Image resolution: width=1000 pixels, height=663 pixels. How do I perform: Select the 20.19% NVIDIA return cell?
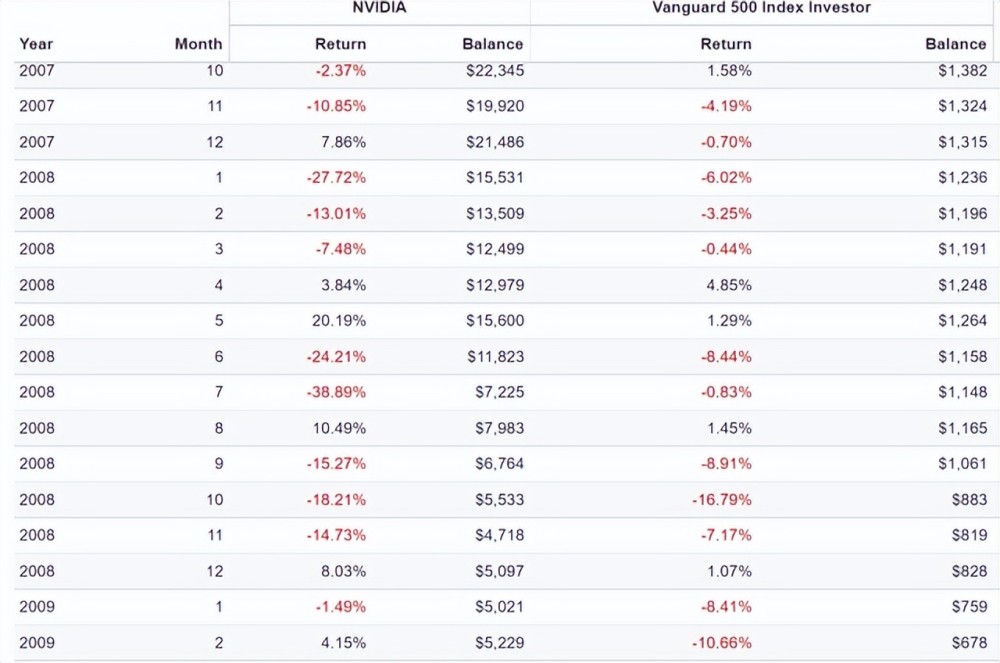(x=340, y=320)
